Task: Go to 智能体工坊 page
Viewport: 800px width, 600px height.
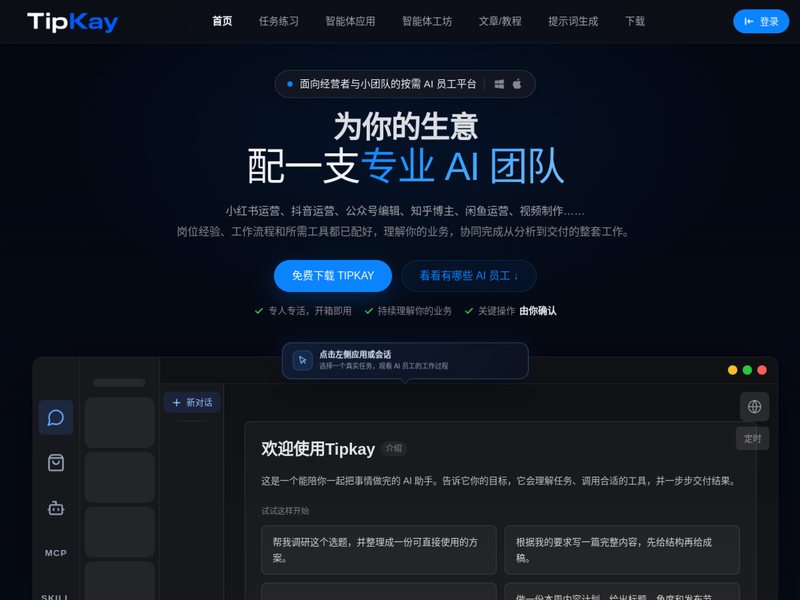Action: coord(427,21)
